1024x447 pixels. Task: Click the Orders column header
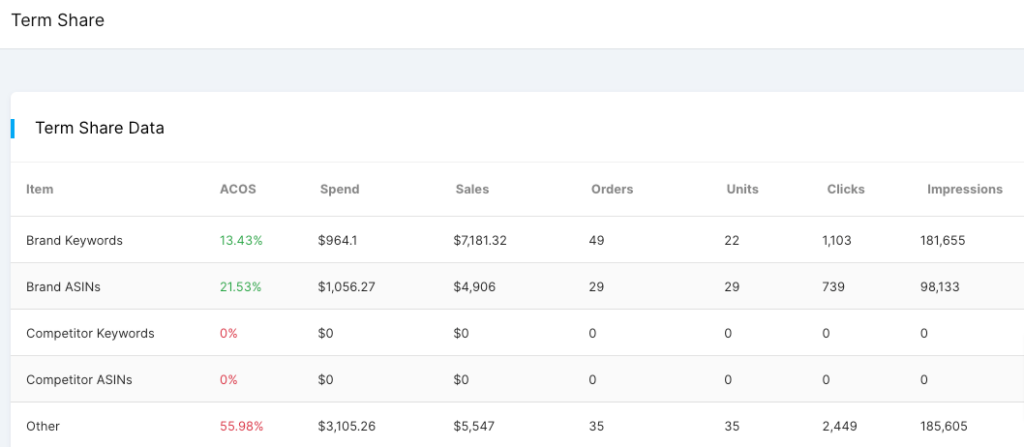612,189
